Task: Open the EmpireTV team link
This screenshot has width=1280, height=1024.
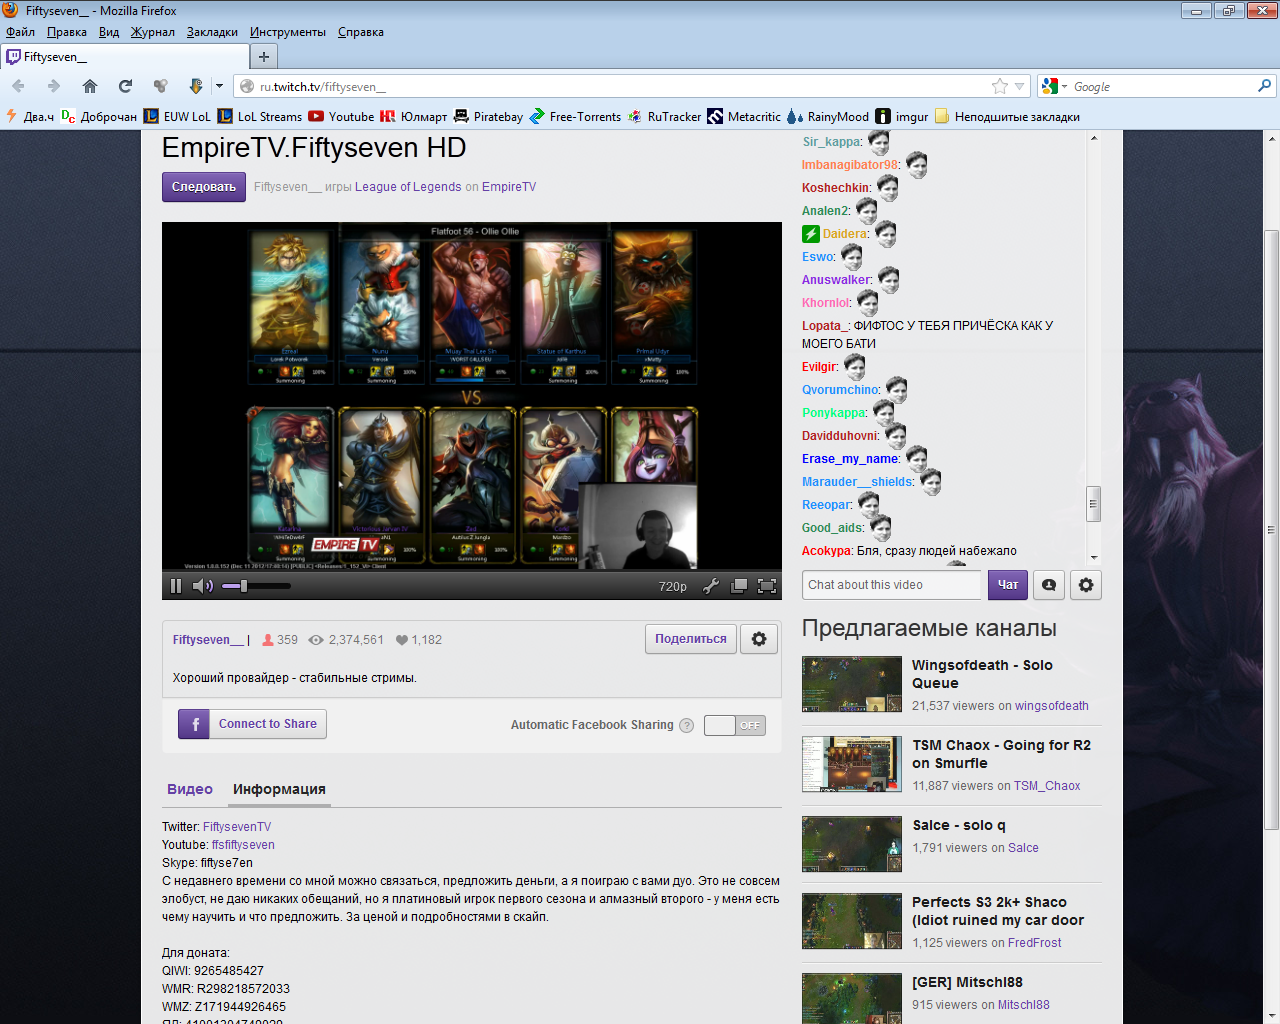Action: [509, 187]
